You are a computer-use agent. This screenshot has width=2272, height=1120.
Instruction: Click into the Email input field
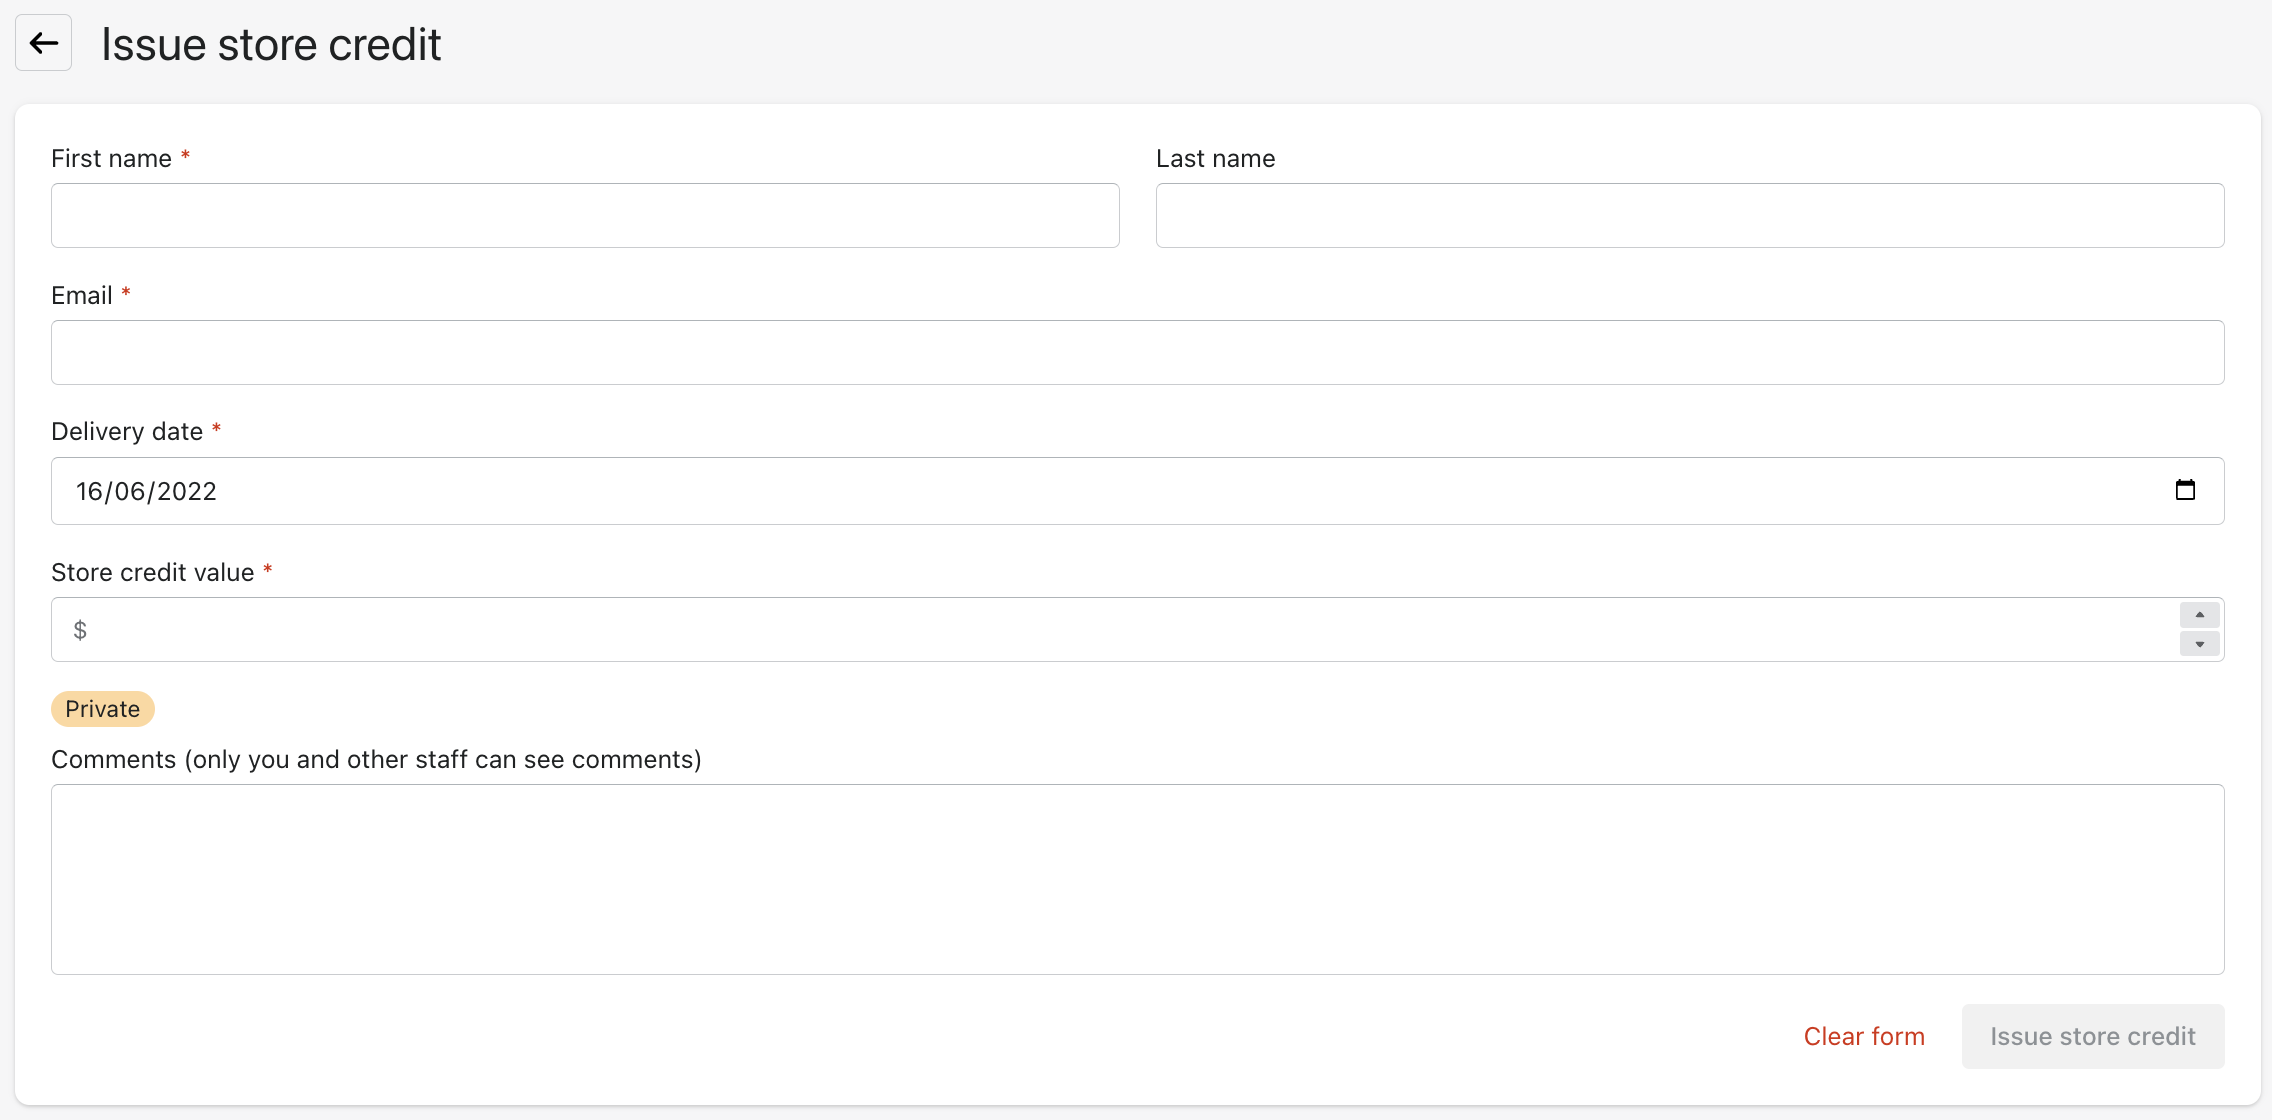point(1137,352)
